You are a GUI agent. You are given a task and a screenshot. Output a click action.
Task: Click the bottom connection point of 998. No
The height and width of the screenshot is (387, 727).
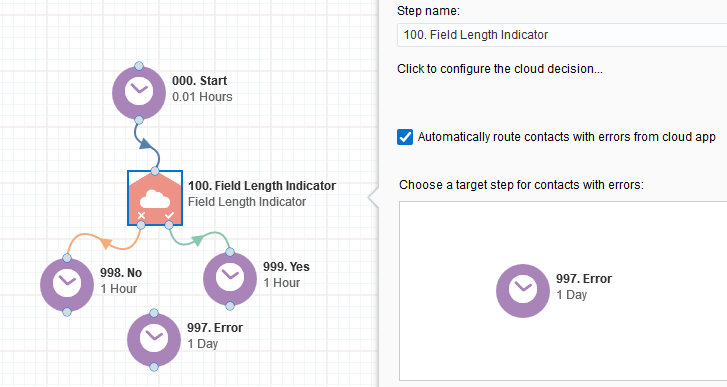[67, 312]
